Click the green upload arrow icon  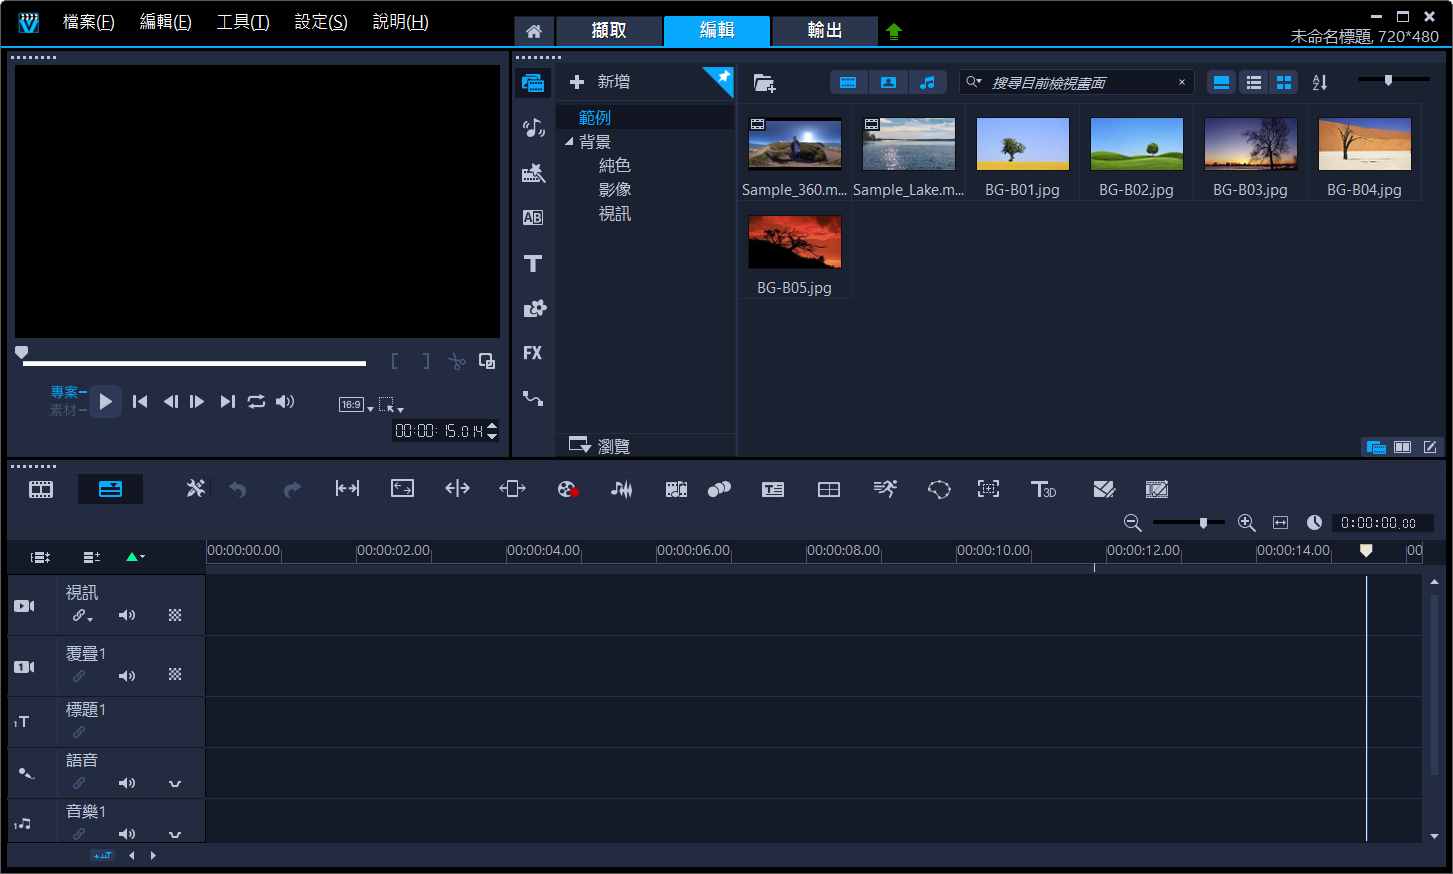(x=894, y=31)
